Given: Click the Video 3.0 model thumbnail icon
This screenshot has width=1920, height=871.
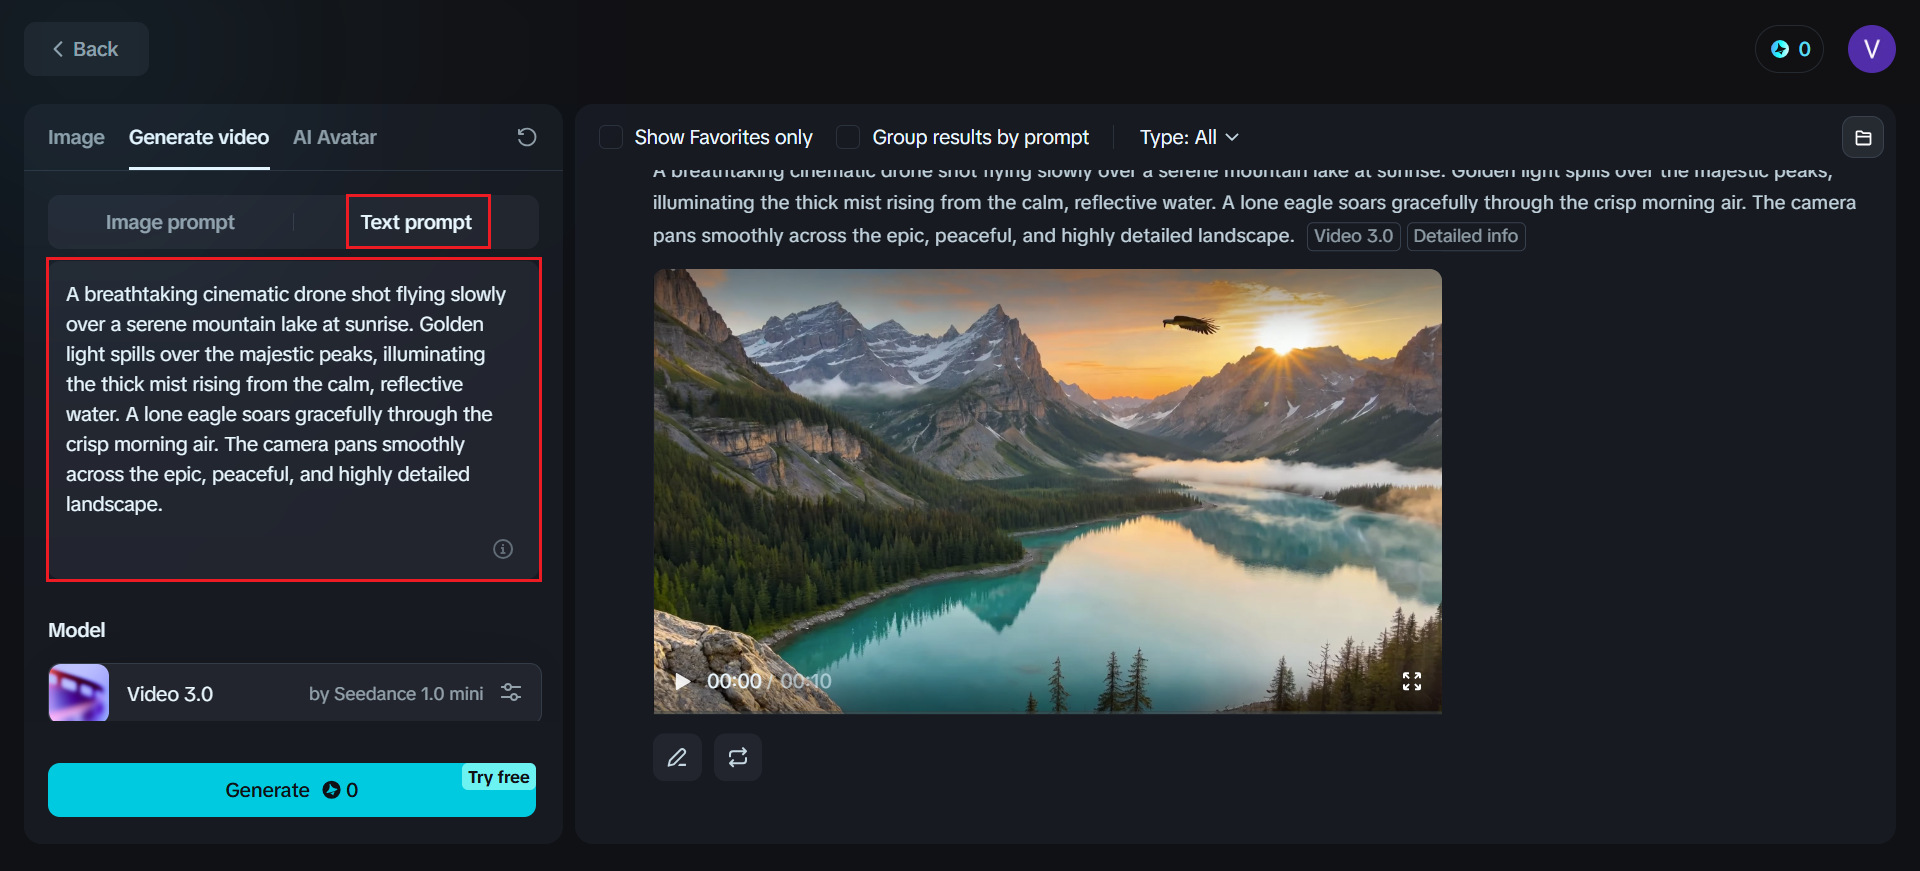Looking at the screenshot, I should pyautogui.click(x=79, y=692).
